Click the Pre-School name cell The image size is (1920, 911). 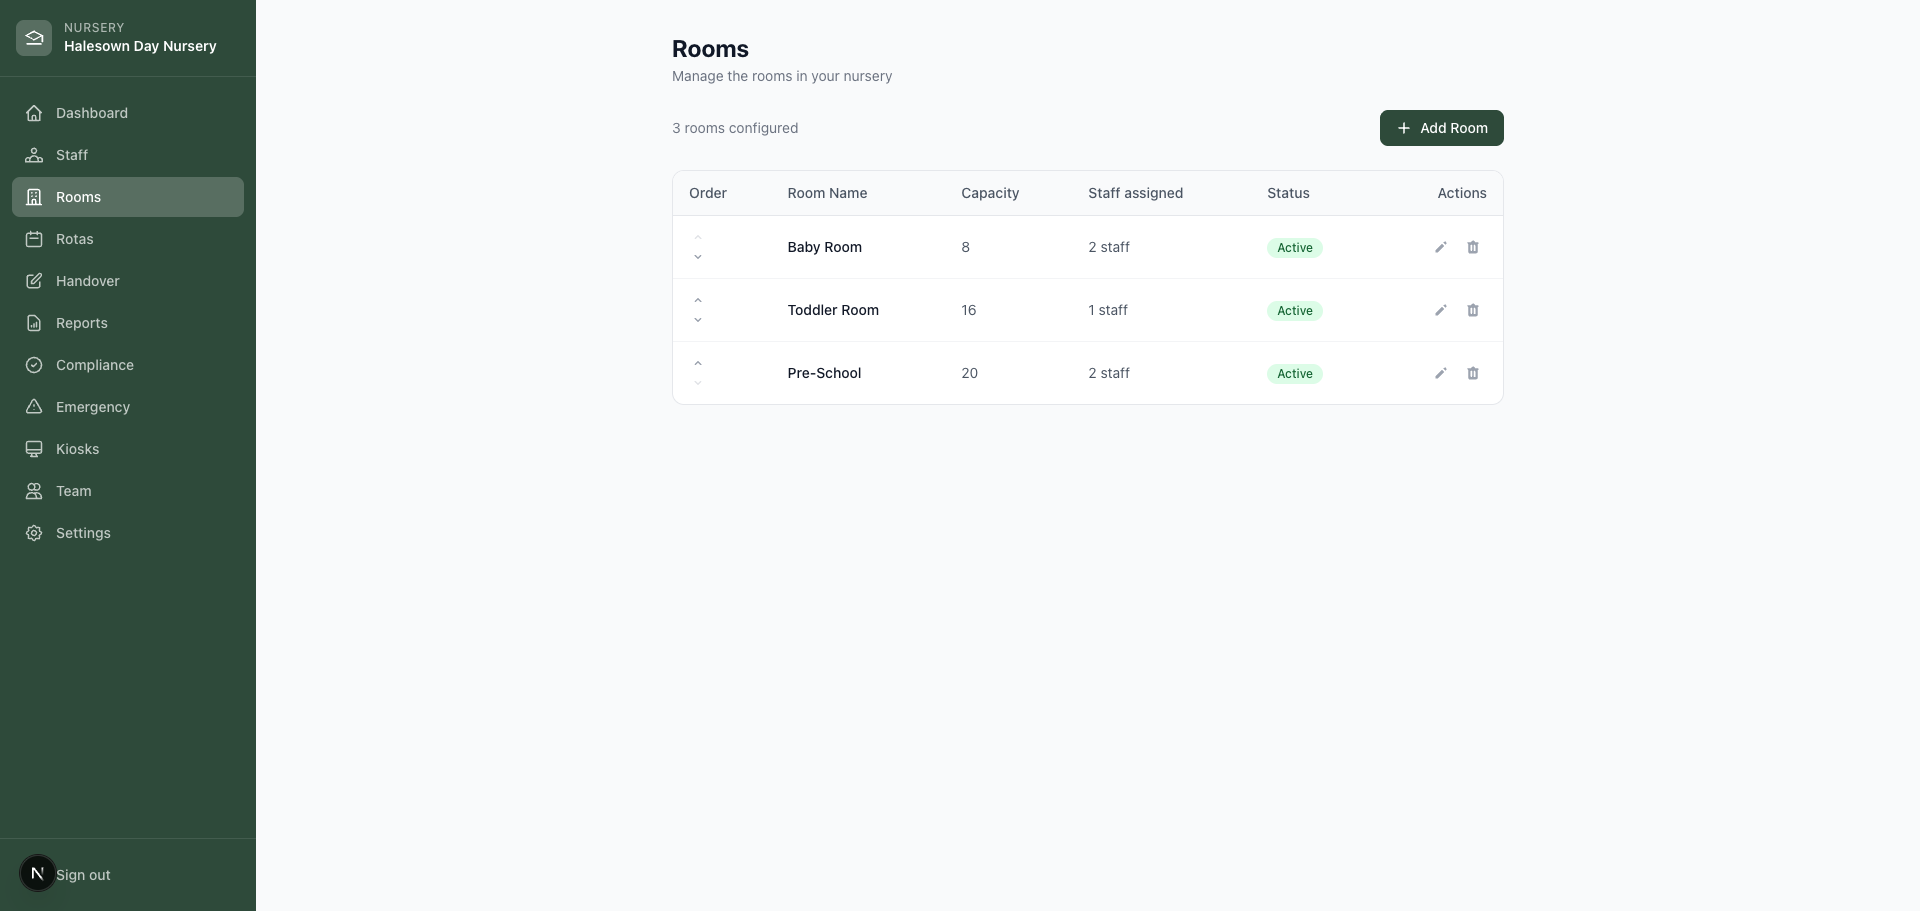pos(824,373)
